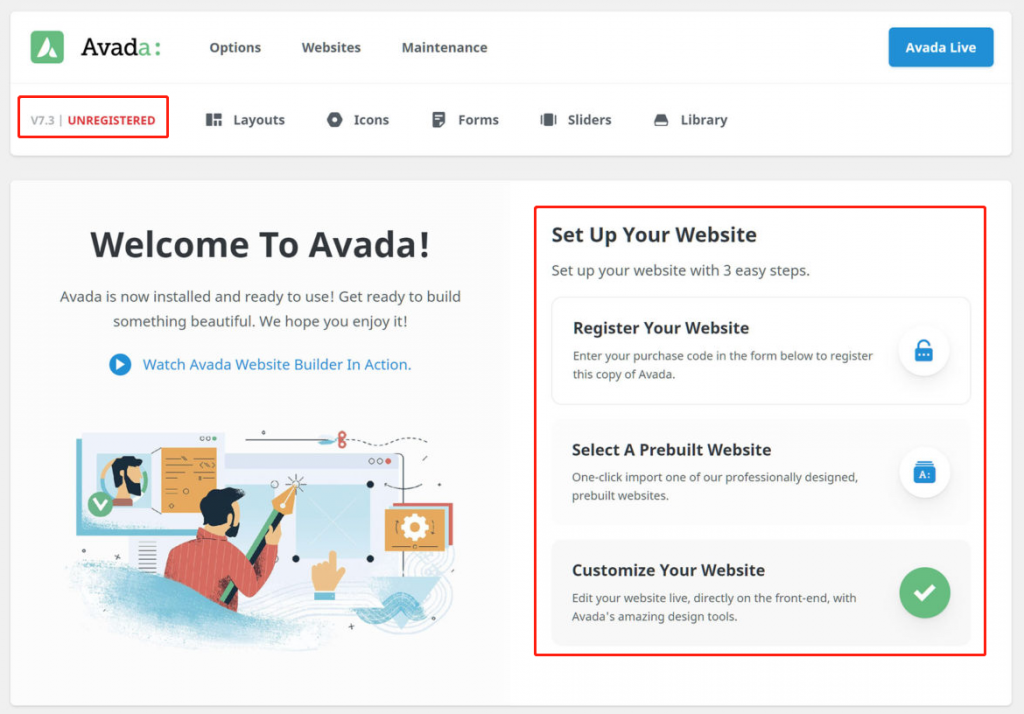
Task: Click the Icons circle icon
Action: coord(334,120)
